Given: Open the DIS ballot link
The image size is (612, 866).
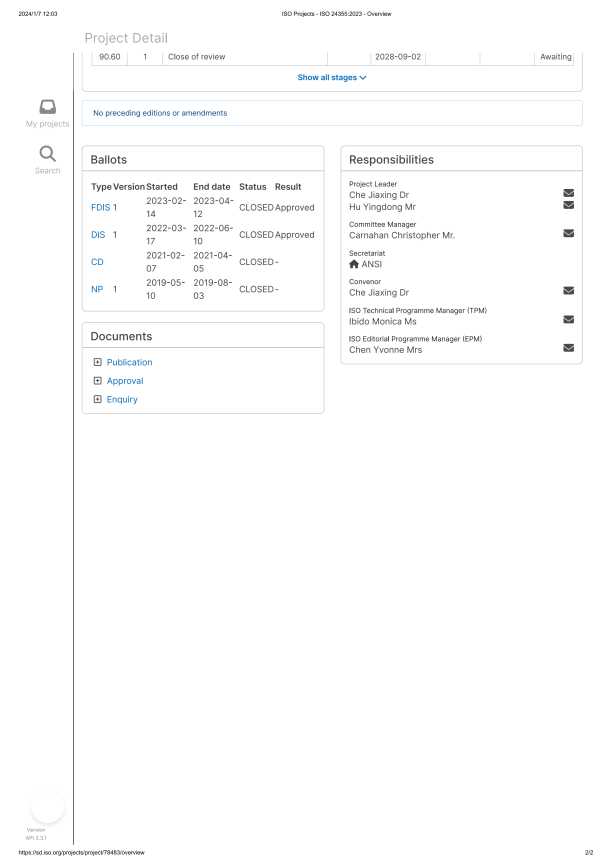Looking at the screenshot, I should point(98,235).
